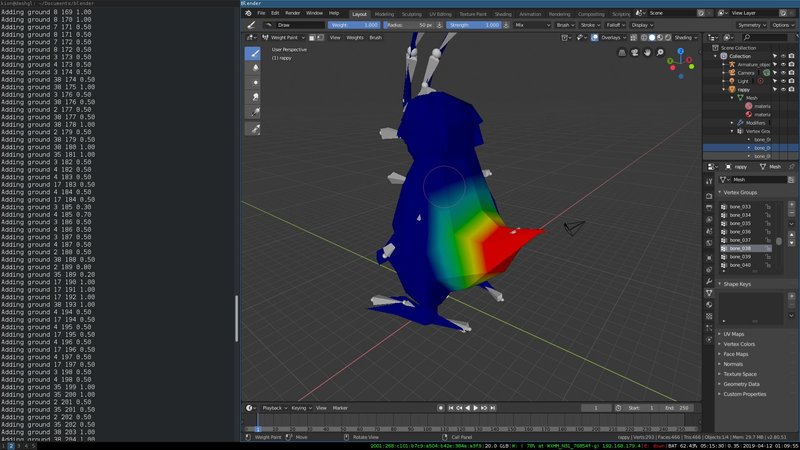The image size is (800, 450).
Task: Open the Tool settings properties tab
Action: click(x=709, y=181)
